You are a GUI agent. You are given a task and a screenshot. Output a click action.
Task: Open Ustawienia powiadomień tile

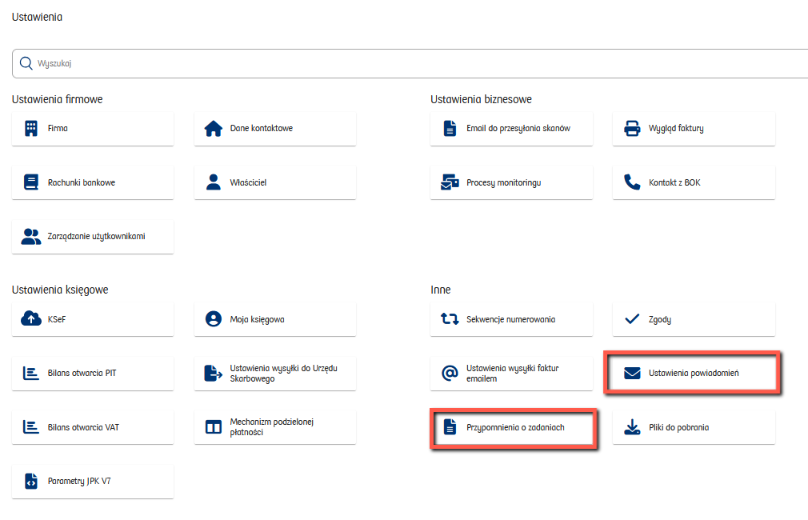click(694, 373)
